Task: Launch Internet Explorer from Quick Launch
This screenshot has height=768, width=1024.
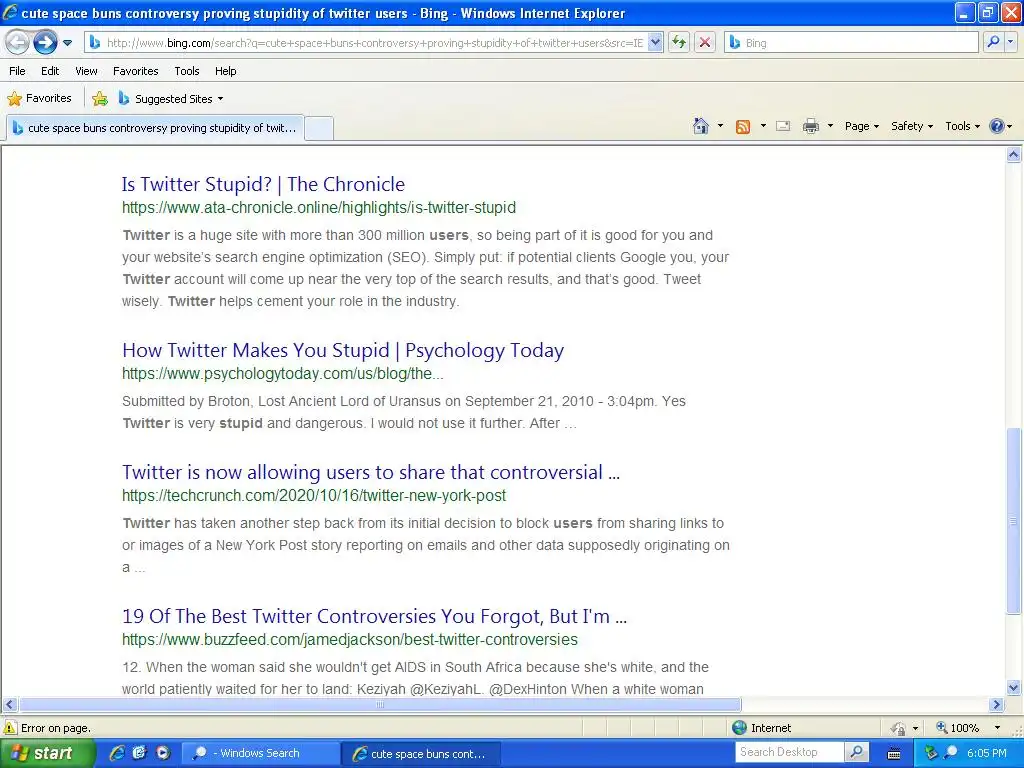Action: click(x=117, y=753)
